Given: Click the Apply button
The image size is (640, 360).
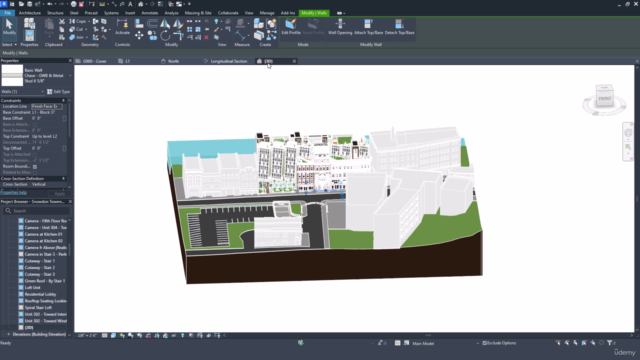Looking at the screenshot, I should coord(60,193).
